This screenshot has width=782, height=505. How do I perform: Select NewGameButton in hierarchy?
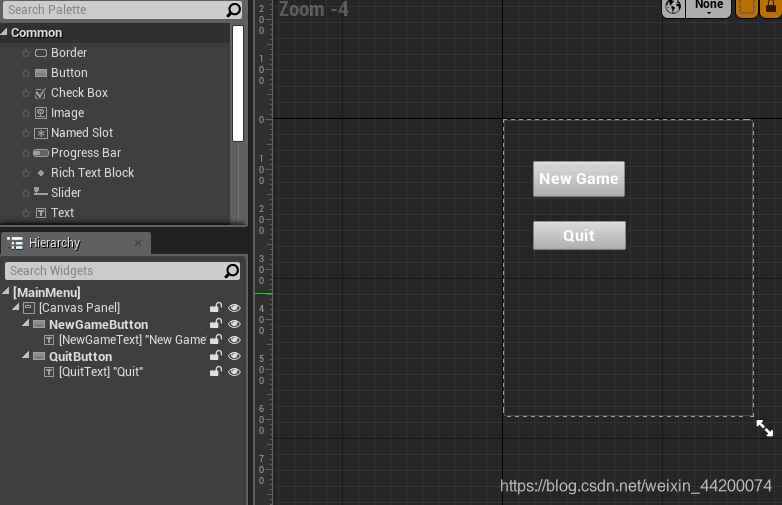pyautogui.click(x=99, y=325)
